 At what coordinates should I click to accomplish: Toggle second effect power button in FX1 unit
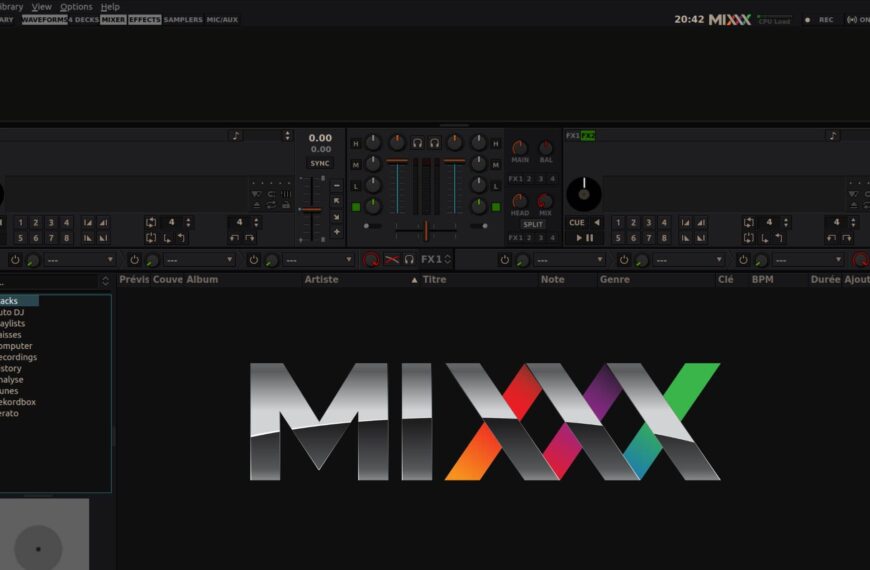(134, 260)
